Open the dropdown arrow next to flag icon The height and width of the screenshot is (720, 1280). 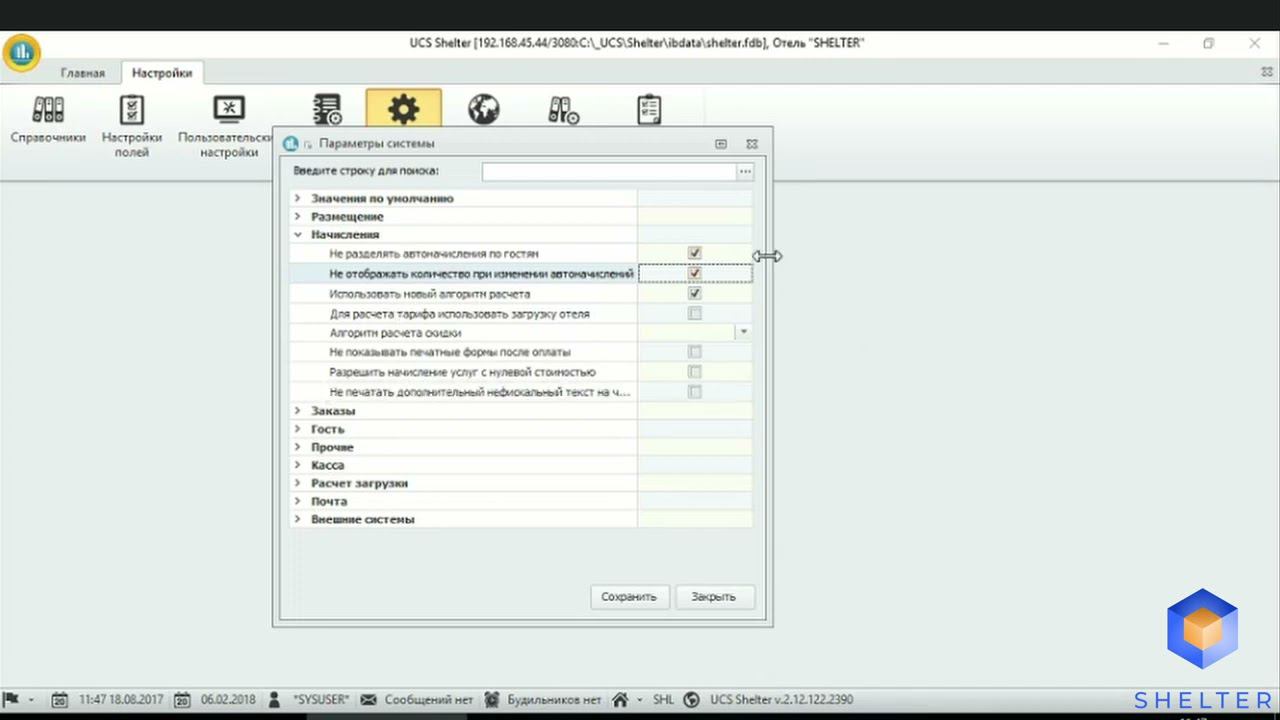(31, 700)
